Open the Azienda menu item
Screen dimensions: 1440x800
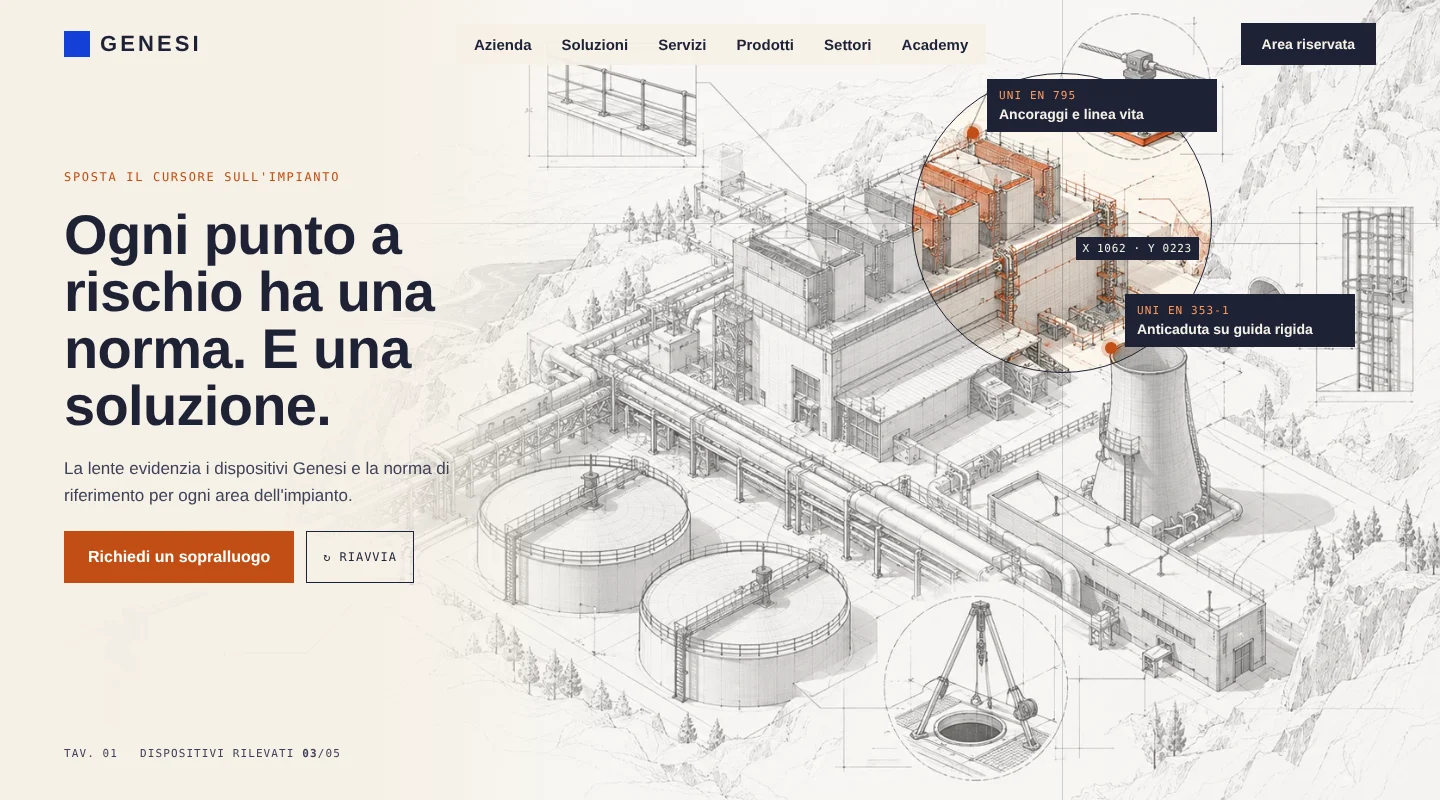503,45
